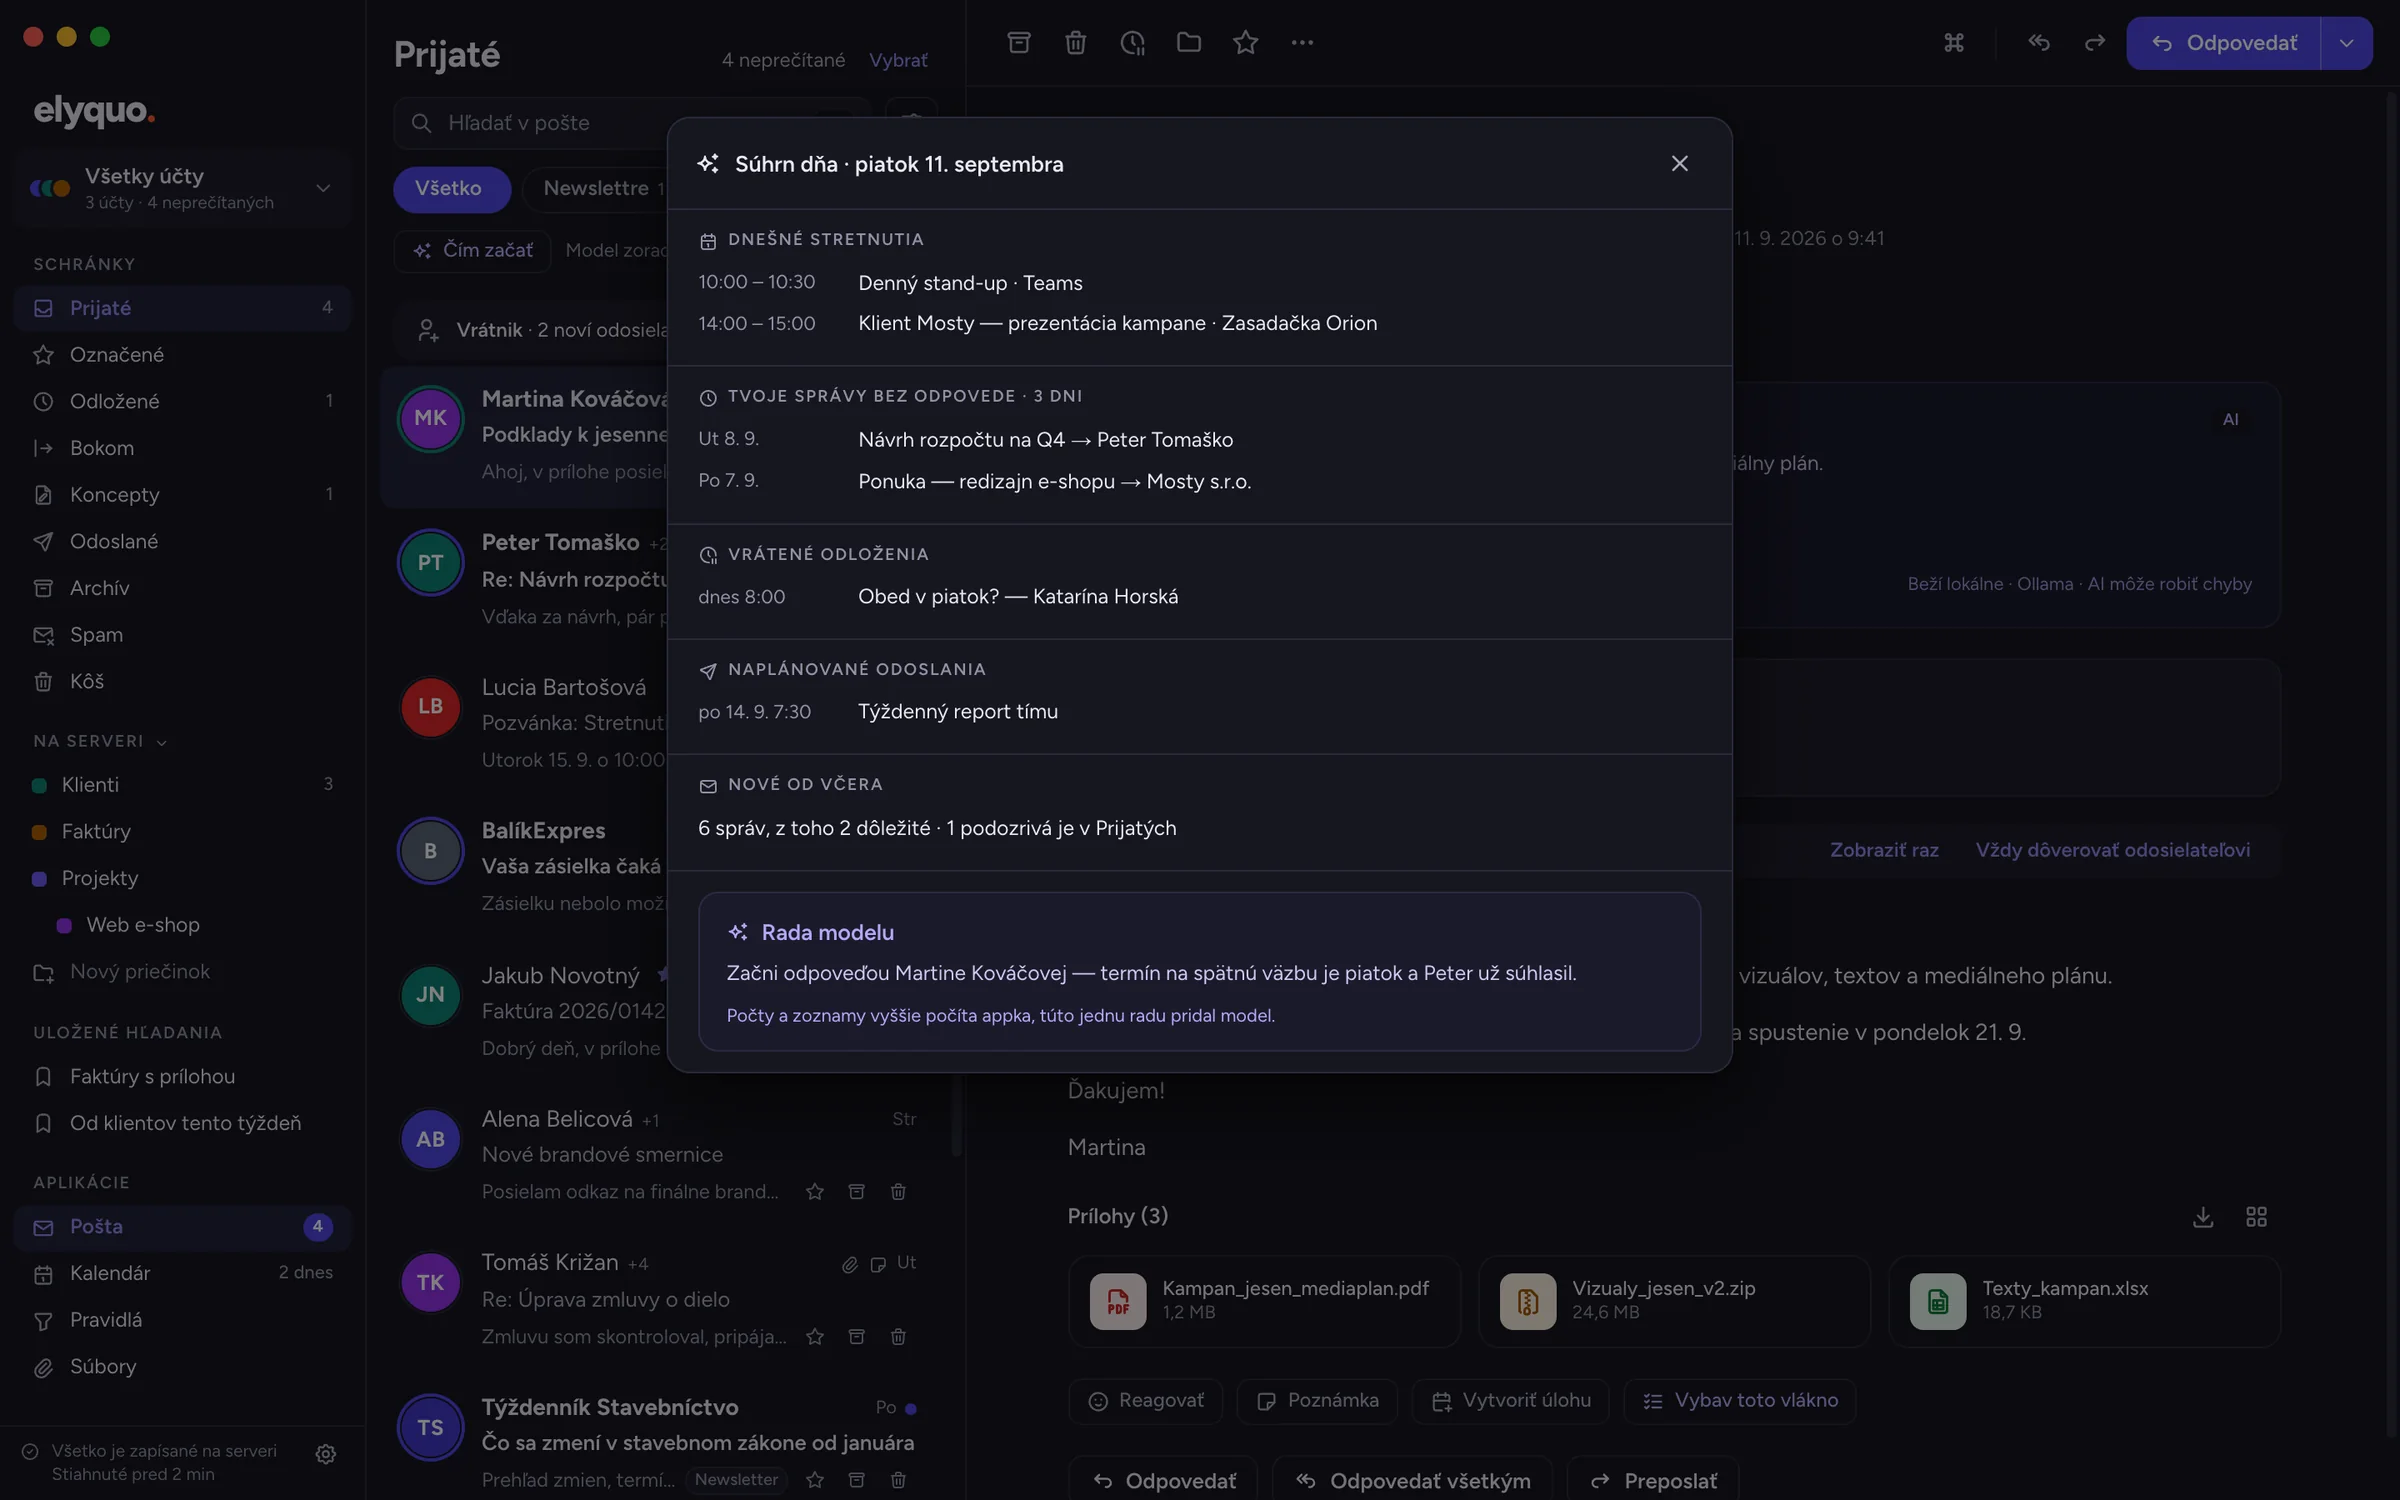
Task: Click the reply-all arrow icon in toolbar
Action: (x=2038, y=43)
